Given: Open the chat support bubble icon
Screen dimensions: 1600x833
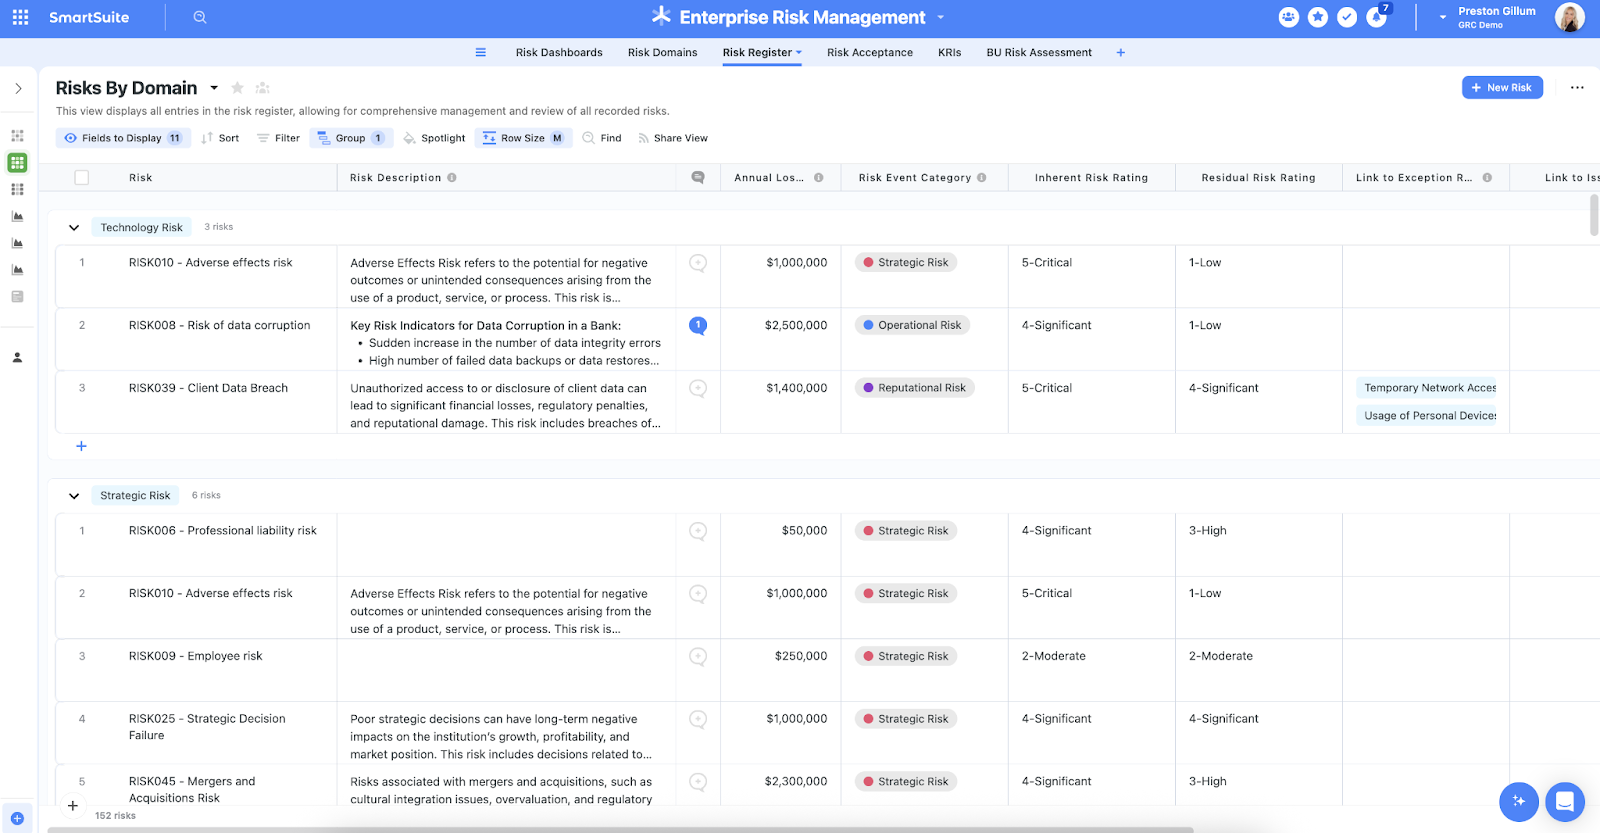Looking at the screenshot, I should point(1564,801).
